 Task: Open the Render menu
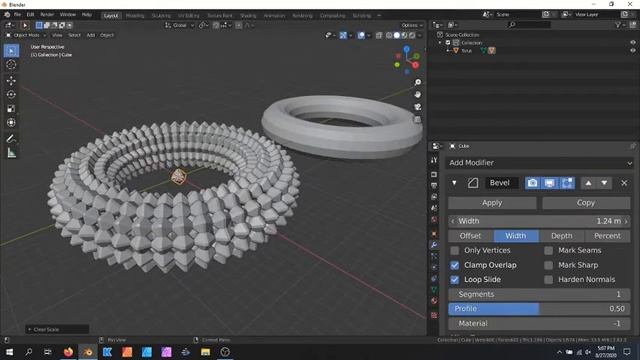tap(47, 15)
